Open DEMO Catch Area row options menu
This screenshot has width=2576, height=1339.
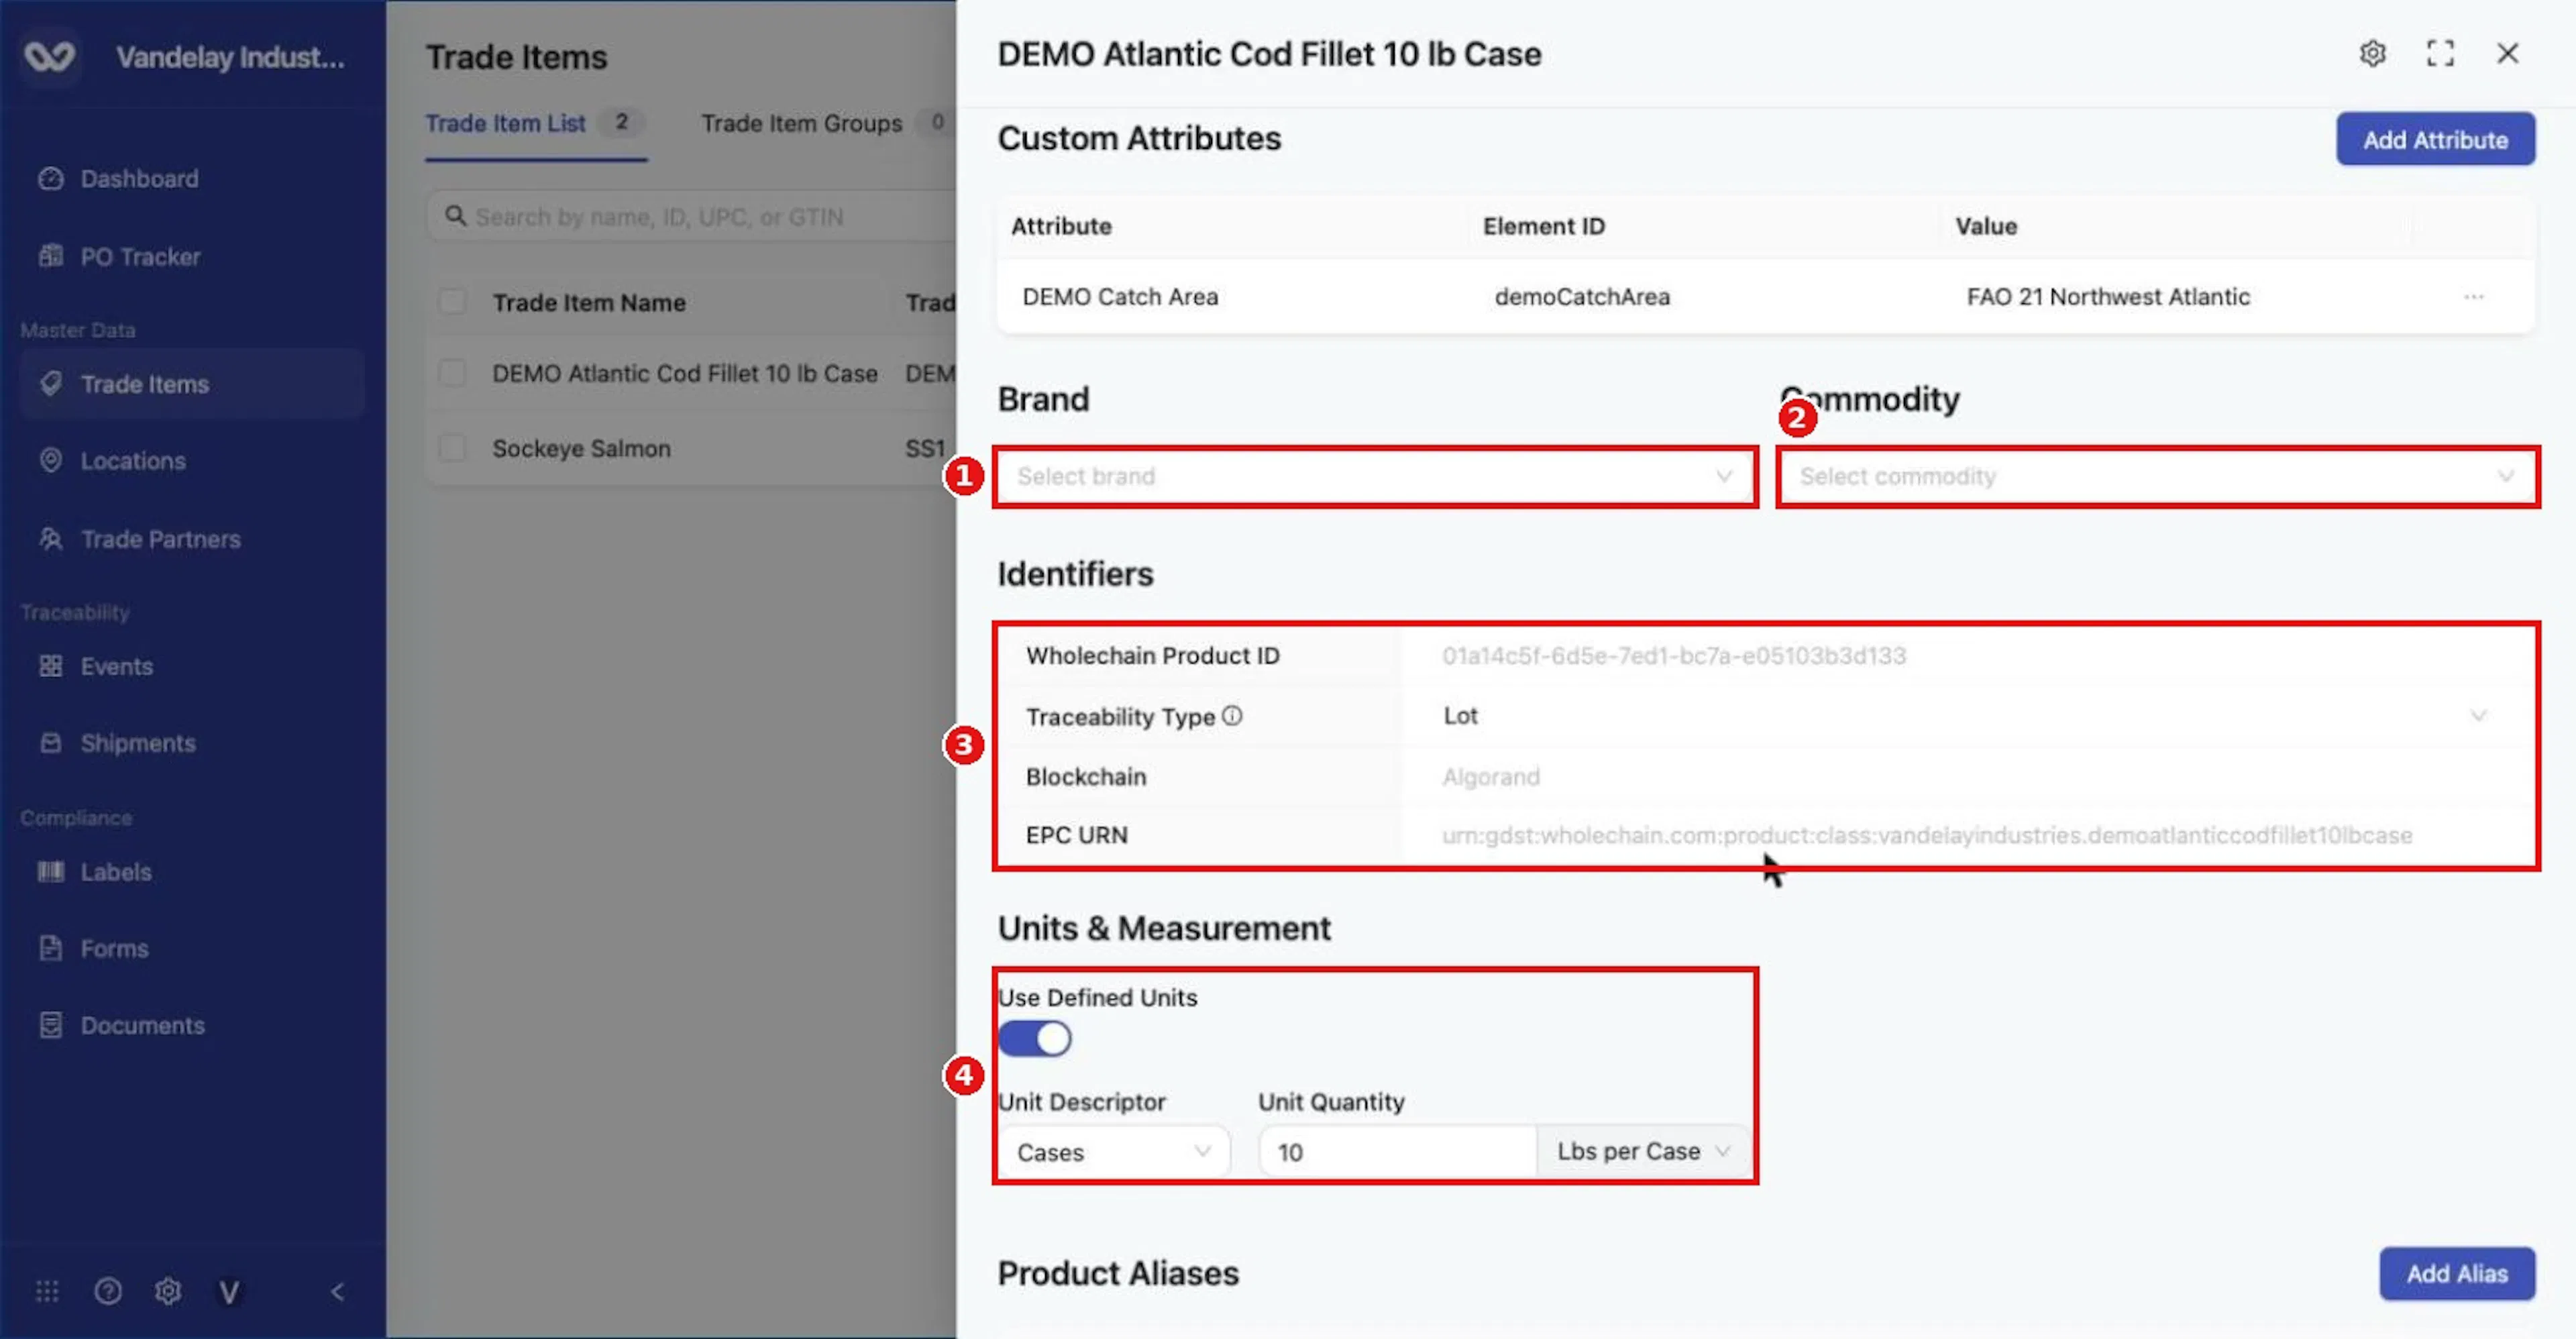click(x=2474, y=297)
